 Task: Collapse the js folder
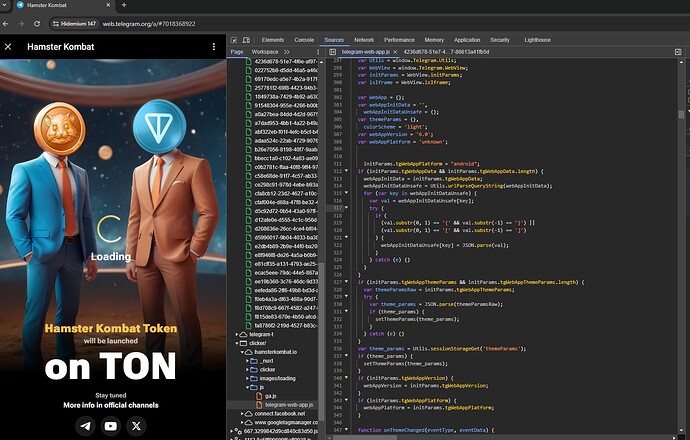247,387
